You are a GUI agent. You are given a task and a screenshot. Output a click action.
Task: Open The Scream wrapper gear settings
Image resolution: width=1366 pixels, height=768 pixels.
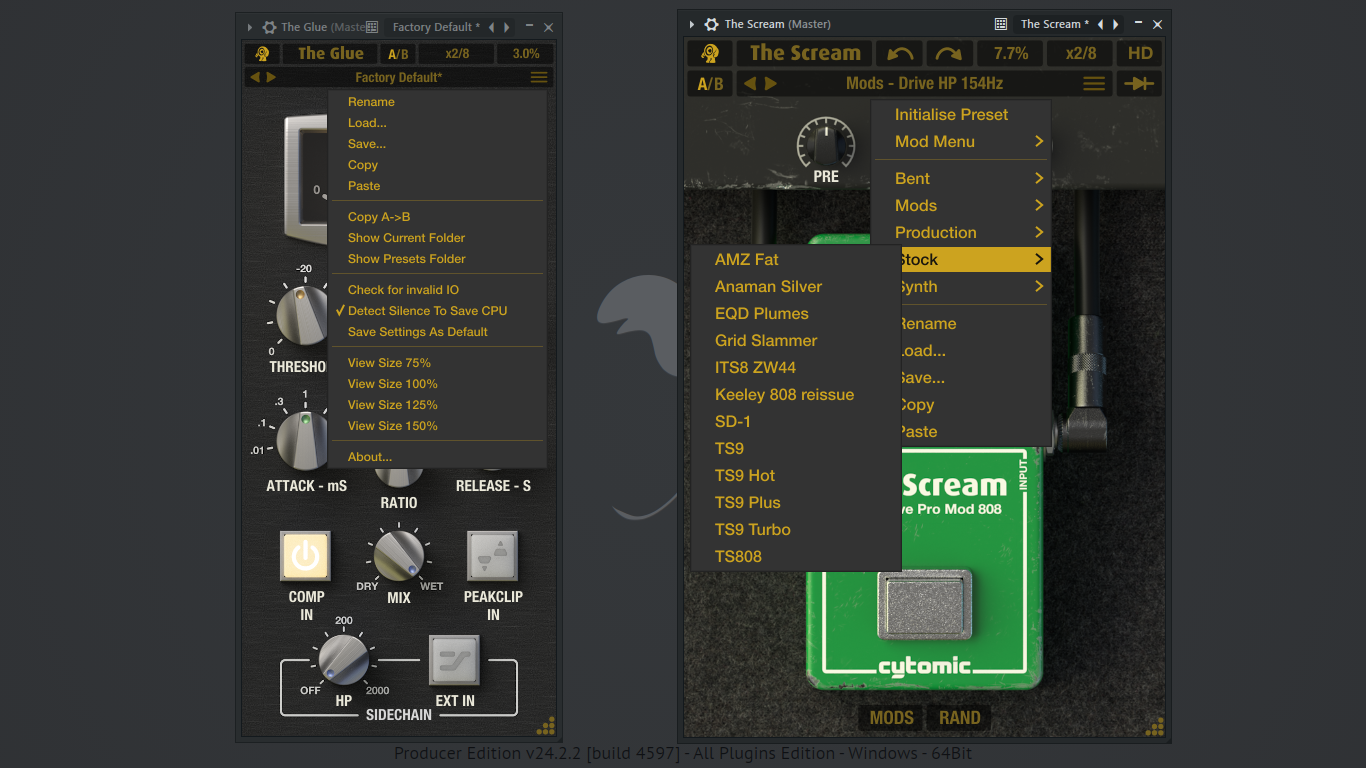(x=711, y=24)
